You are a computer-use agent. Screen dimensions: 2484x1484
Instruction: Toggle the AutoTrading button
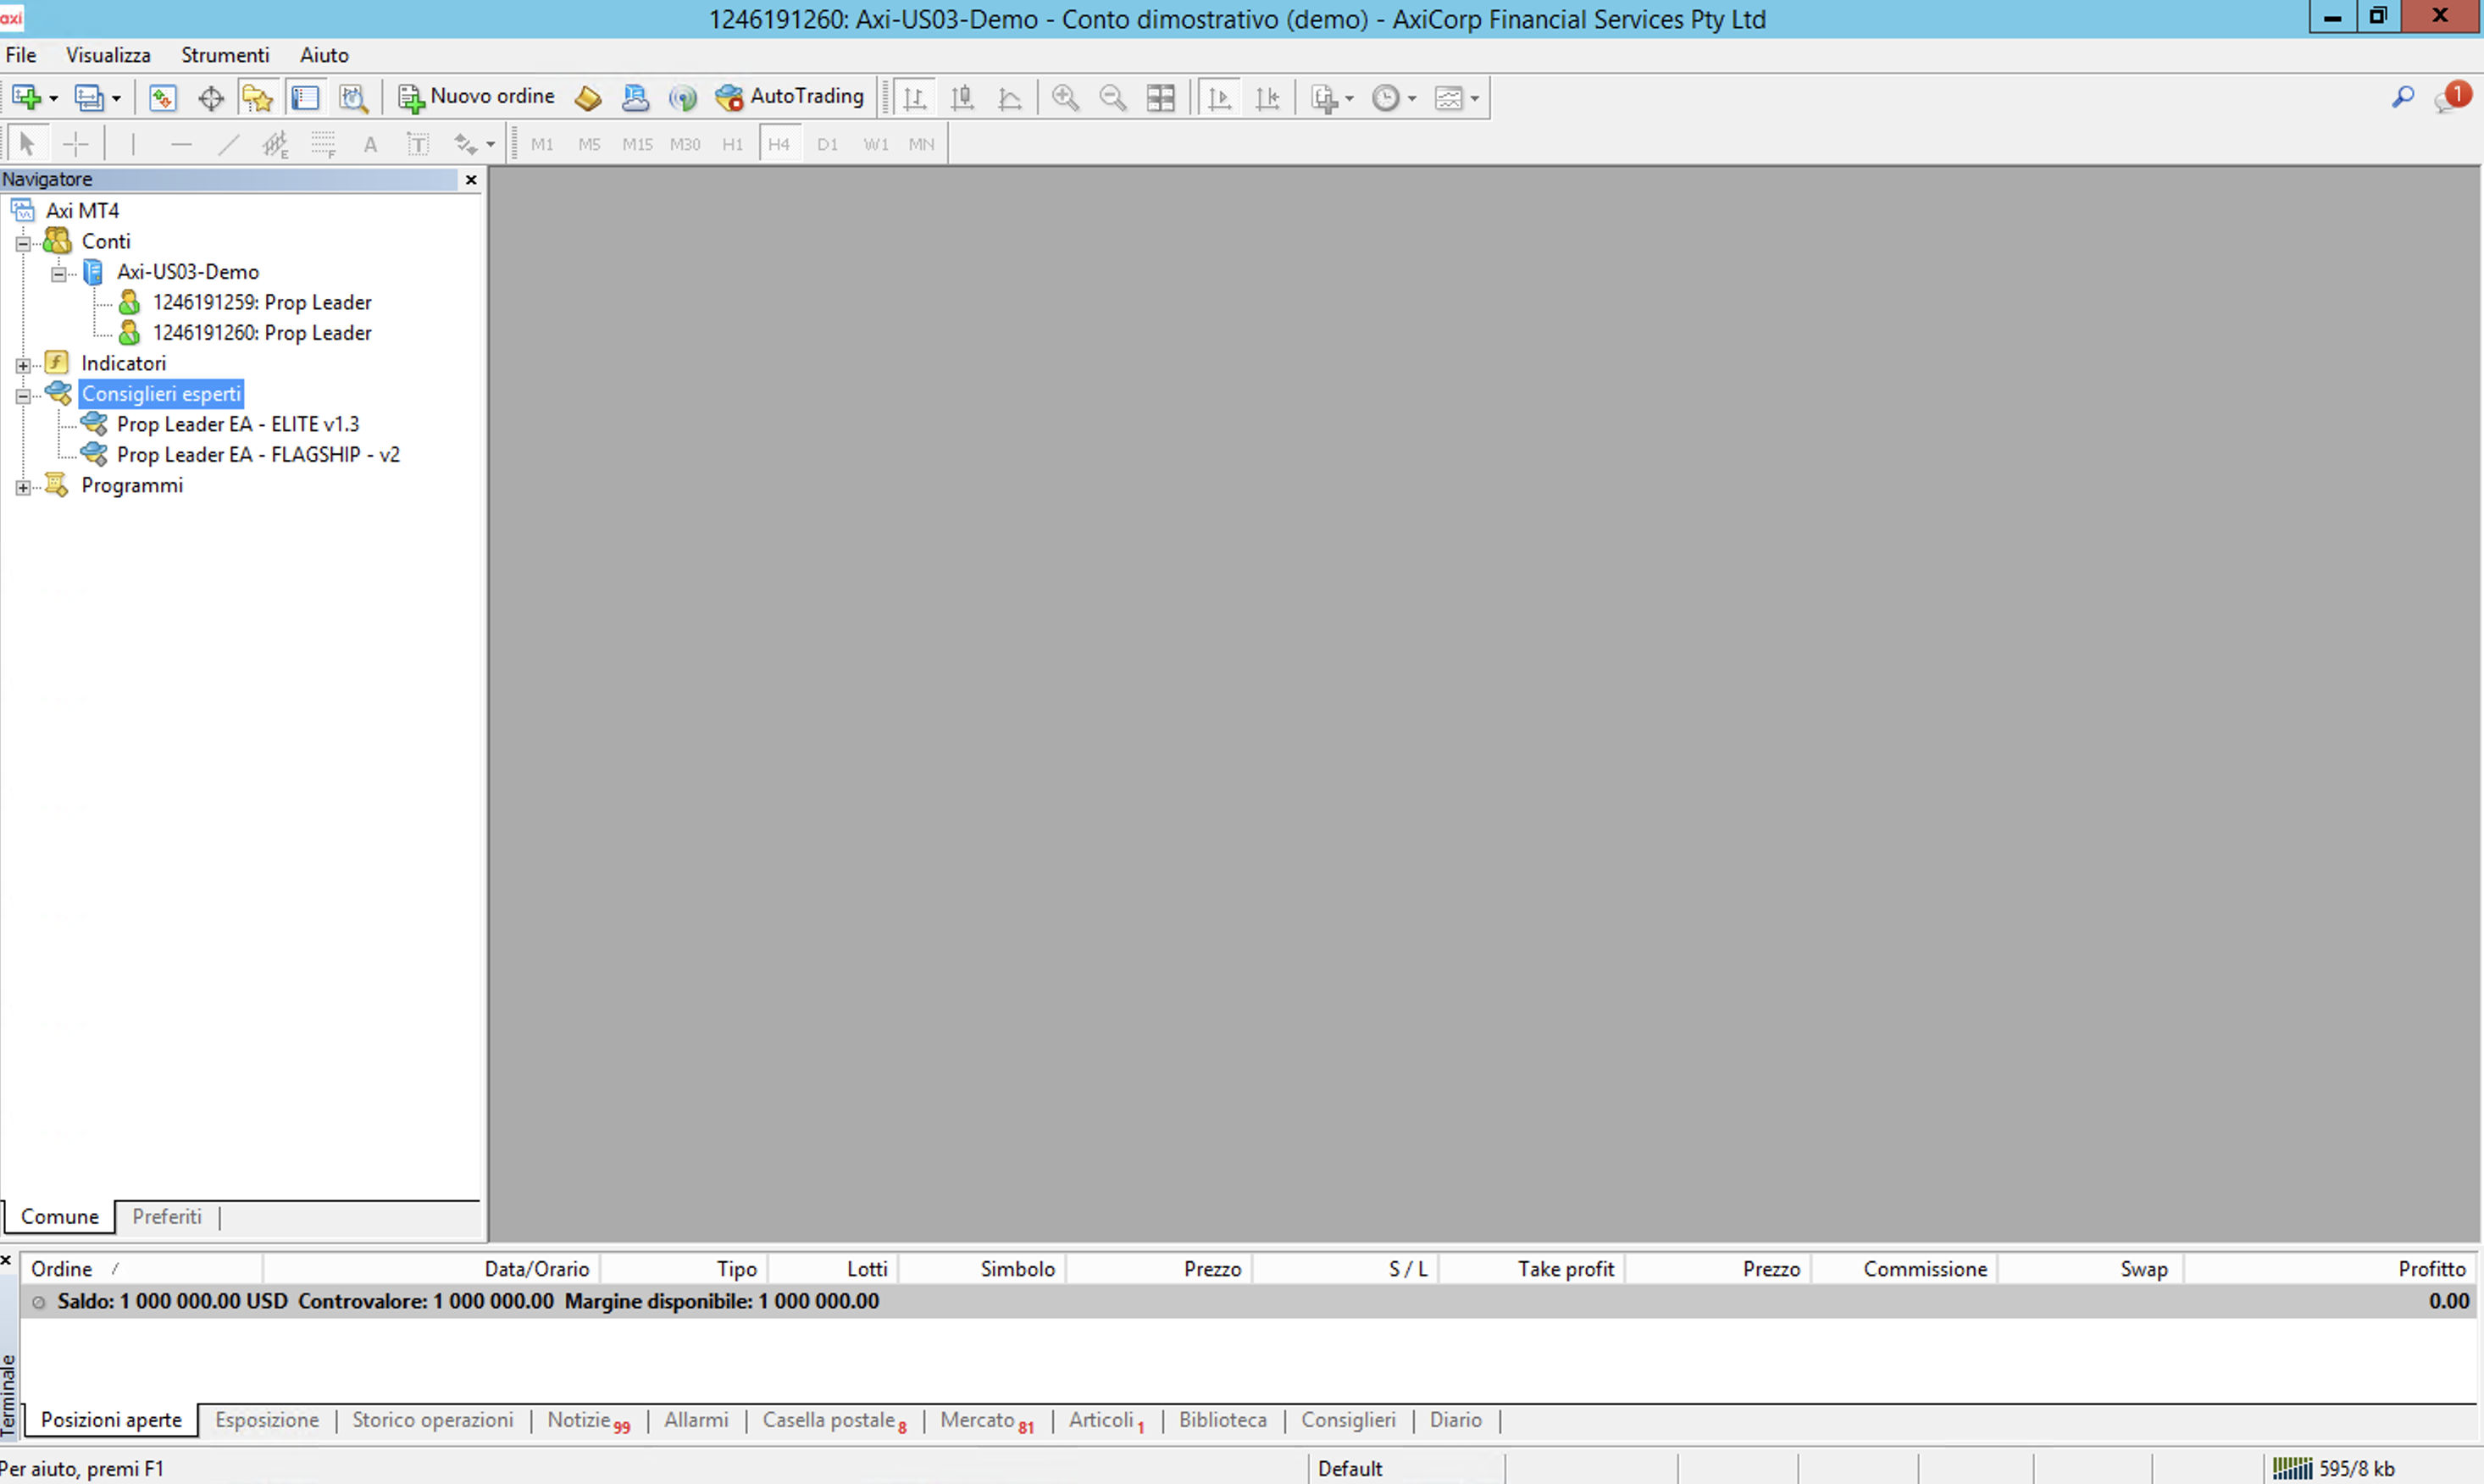point(790,97)
